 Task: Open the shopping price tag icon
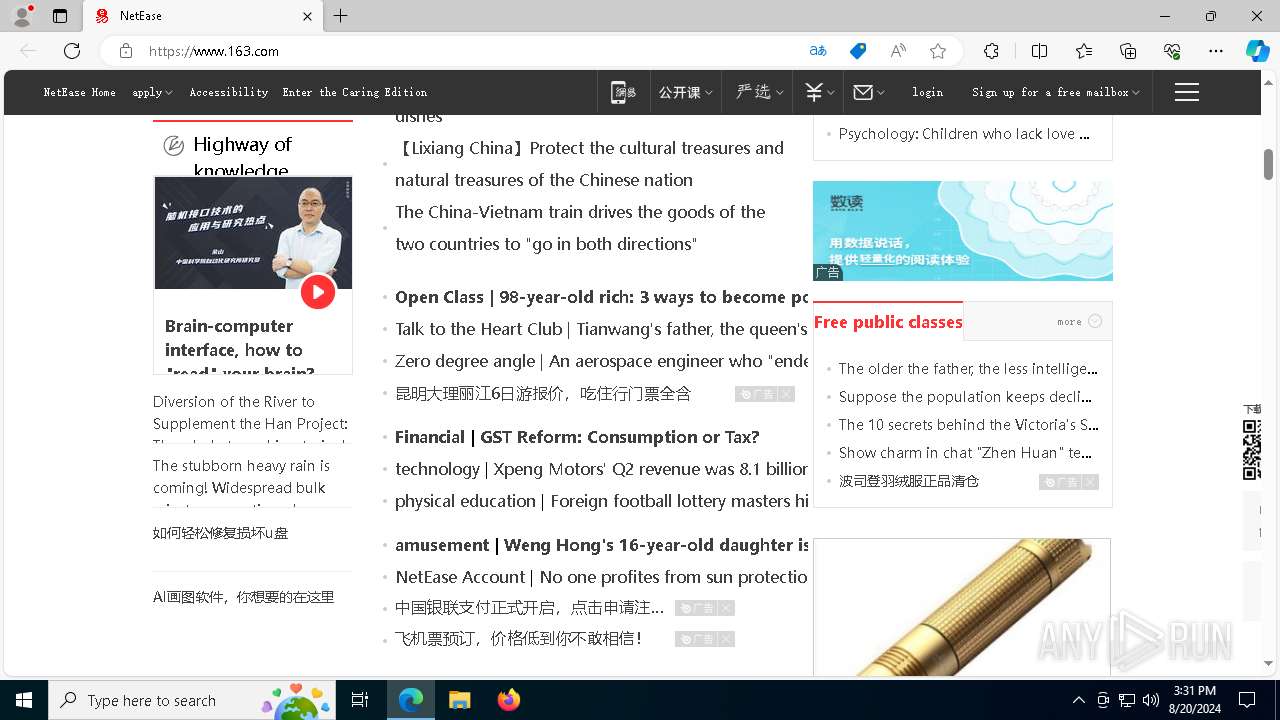pos(858,51)
